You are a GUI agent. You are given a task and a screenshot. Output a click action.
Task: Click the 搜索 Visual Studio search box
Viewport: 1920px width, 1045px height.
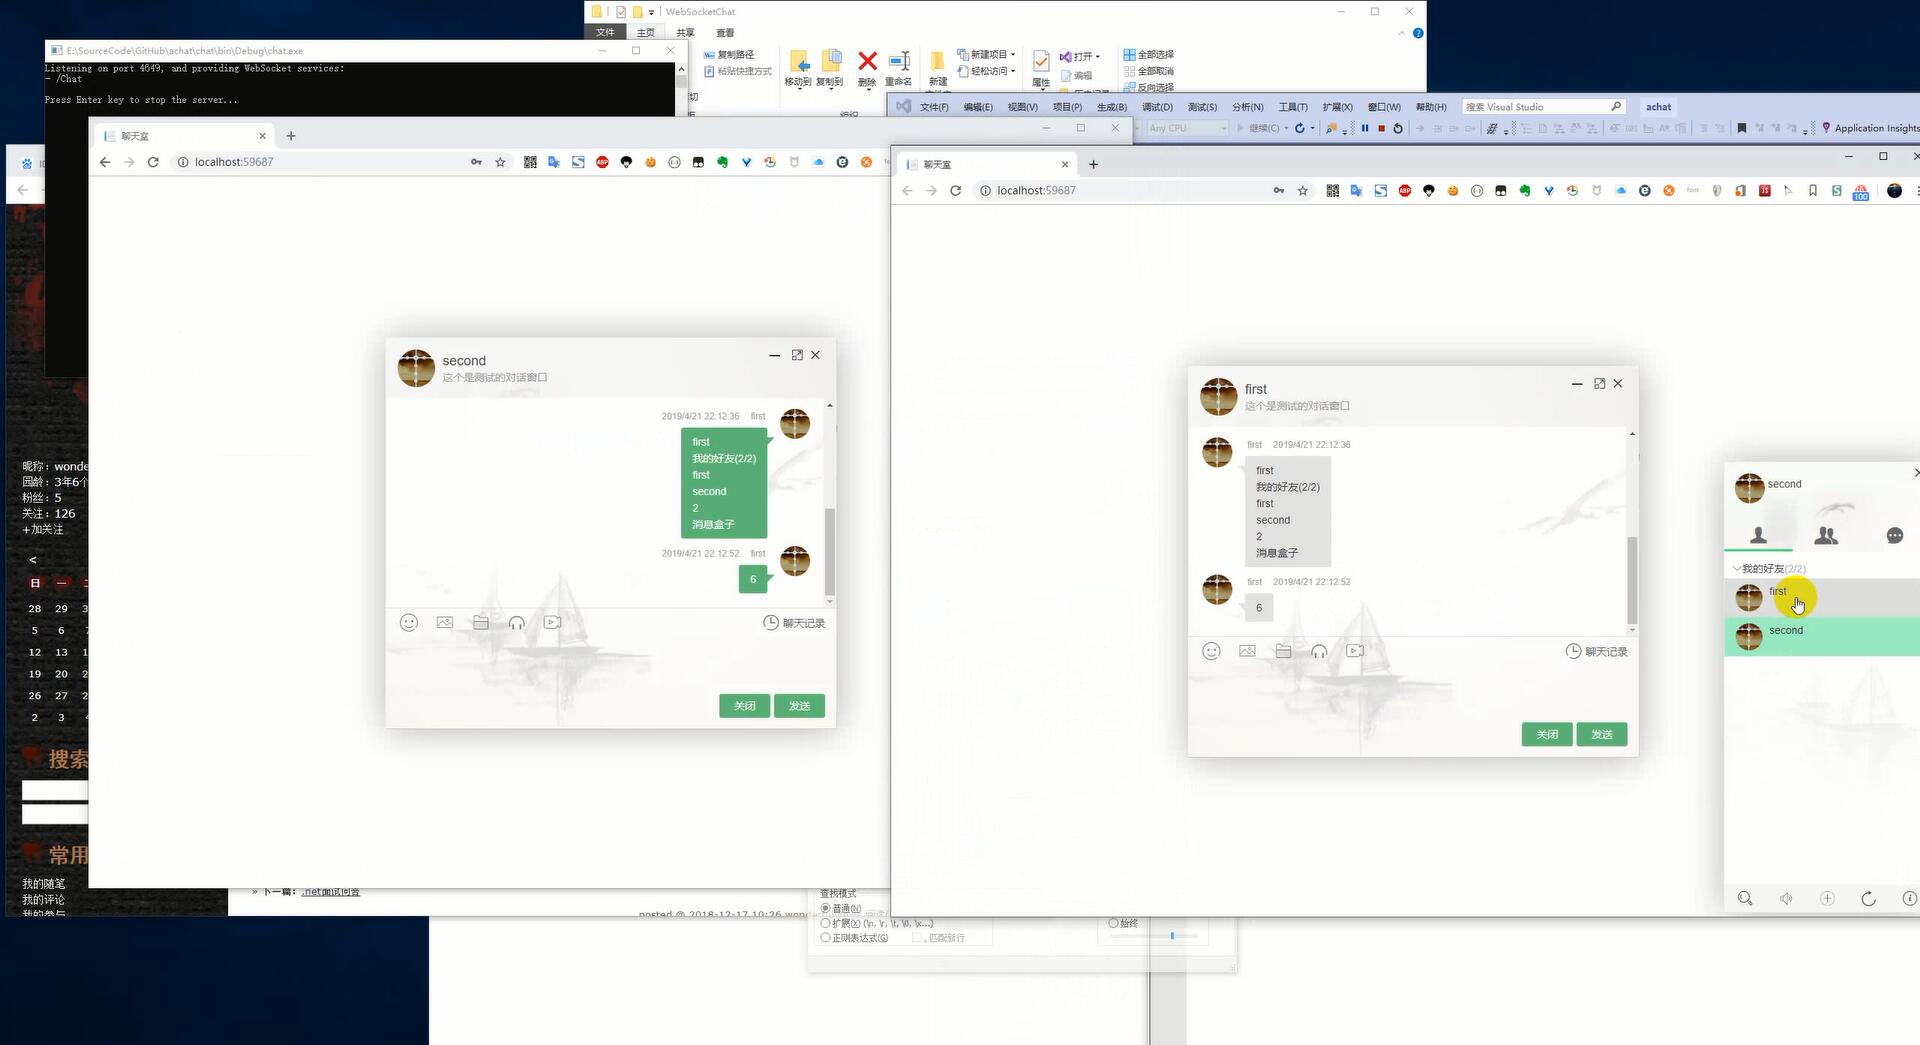(x=1544, y=107)
